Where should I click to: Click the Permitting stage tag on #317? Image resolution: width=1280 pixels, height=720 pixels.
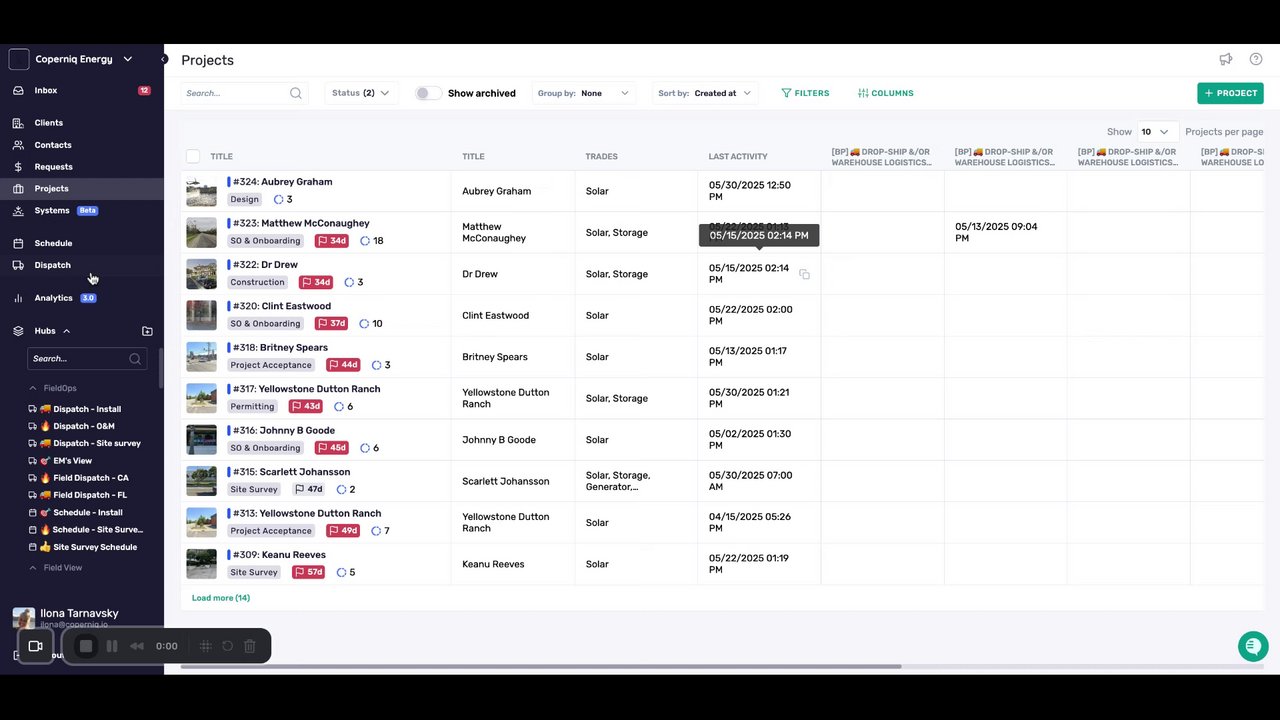[252, 406]
